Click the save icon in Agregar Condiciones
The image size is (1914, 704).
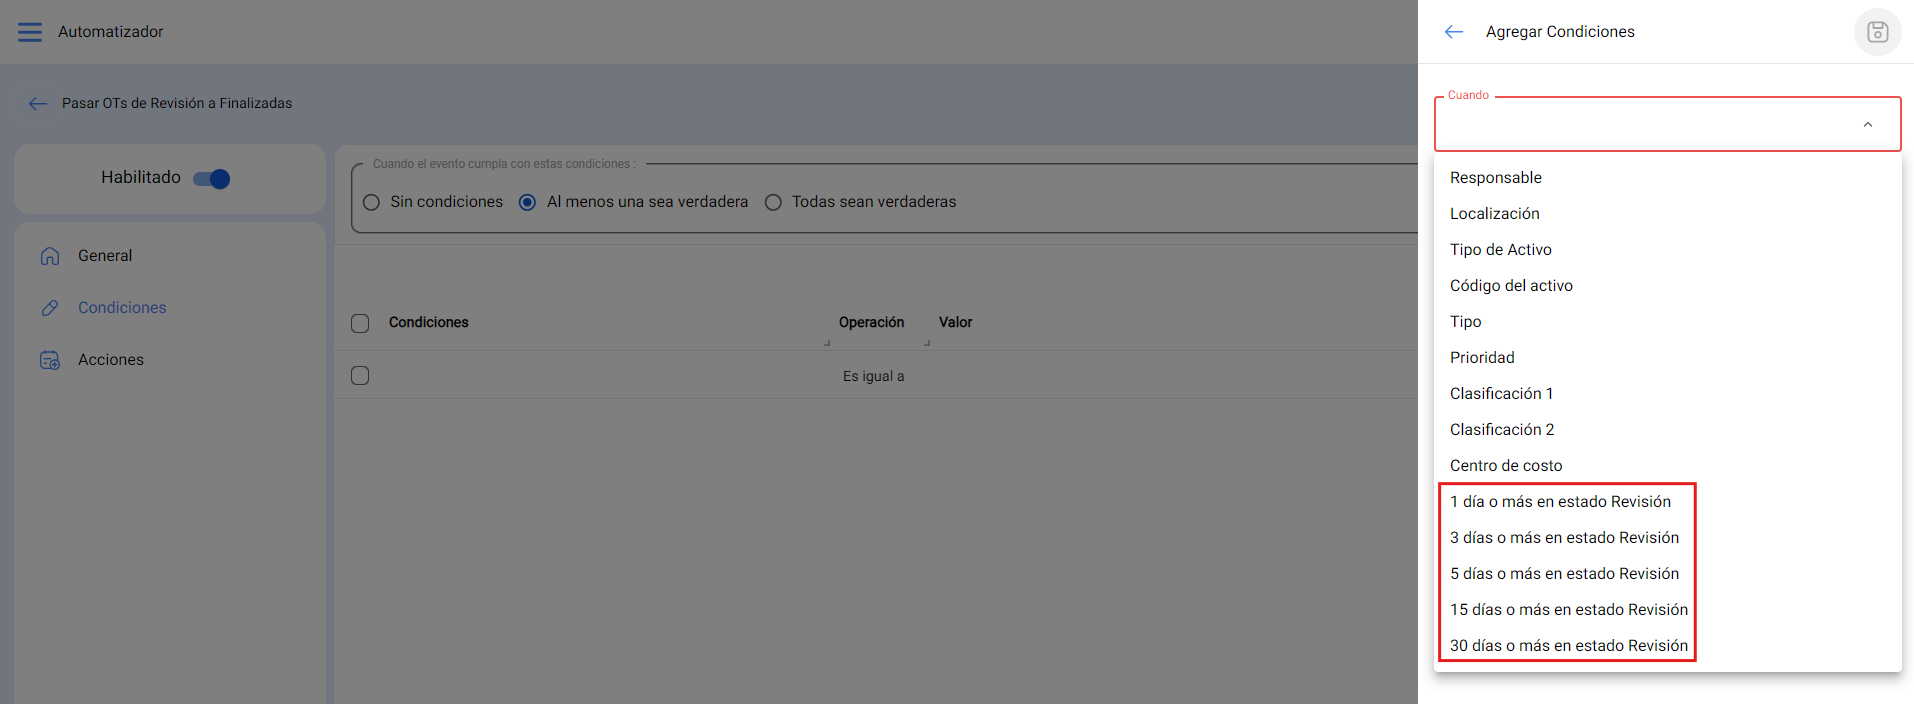click(1877, 32)
